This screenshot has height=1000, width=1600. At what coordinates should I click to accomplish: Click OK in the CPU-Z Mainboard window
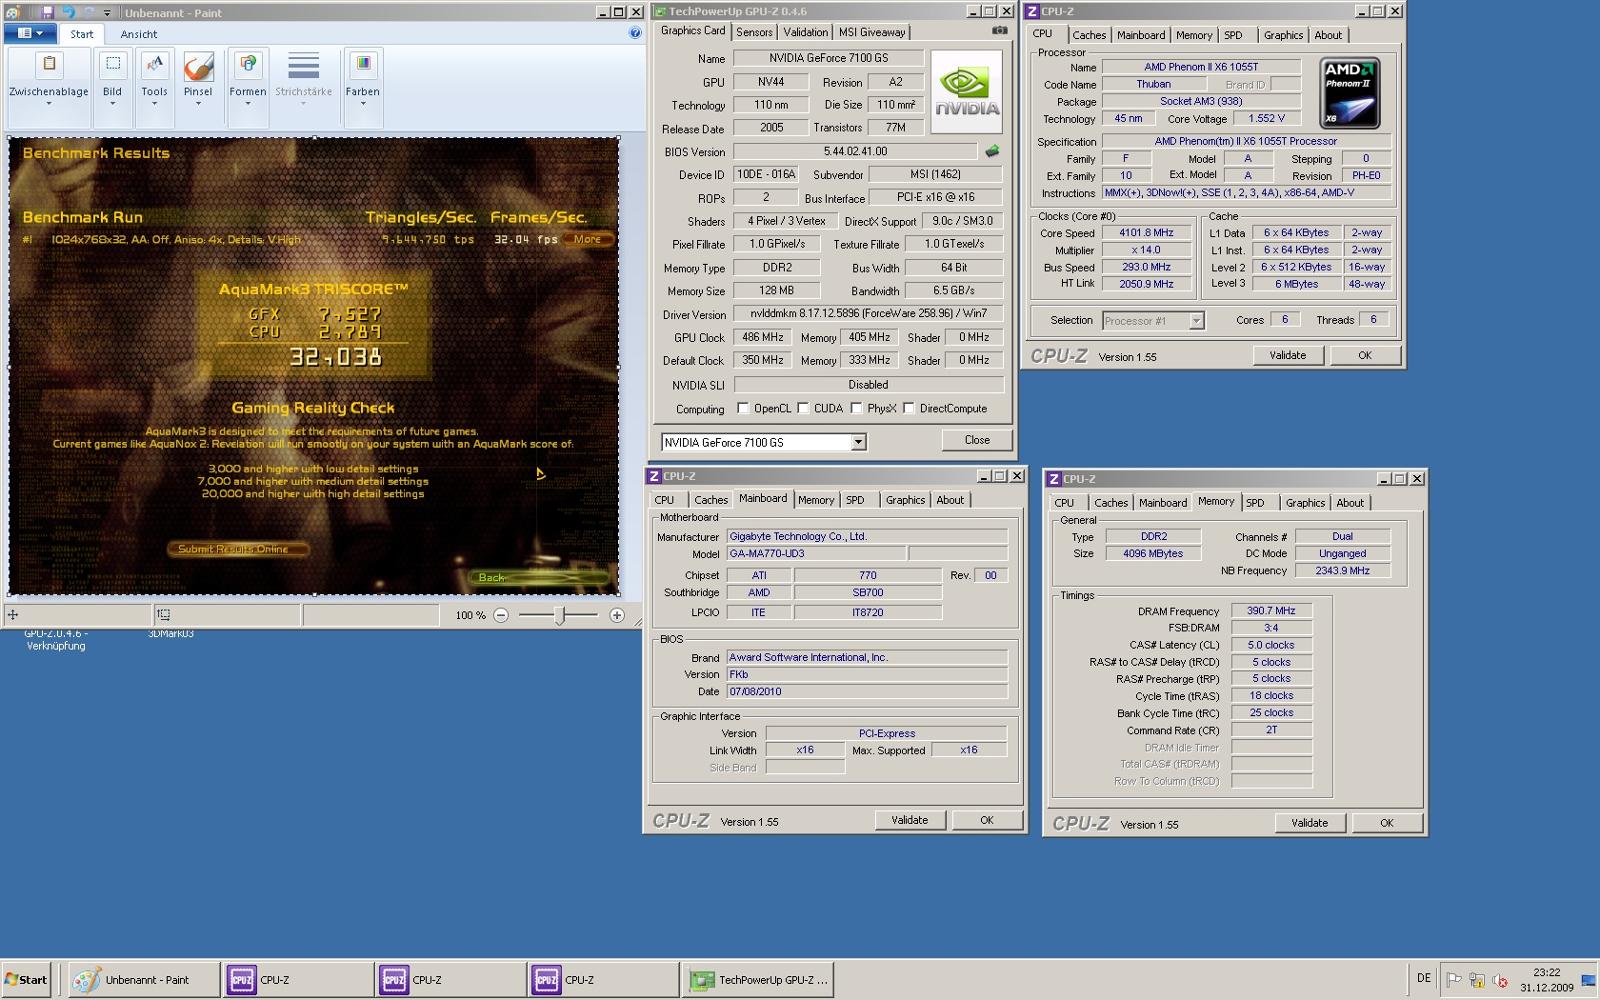pyautogui.click(x=987, y=820)
